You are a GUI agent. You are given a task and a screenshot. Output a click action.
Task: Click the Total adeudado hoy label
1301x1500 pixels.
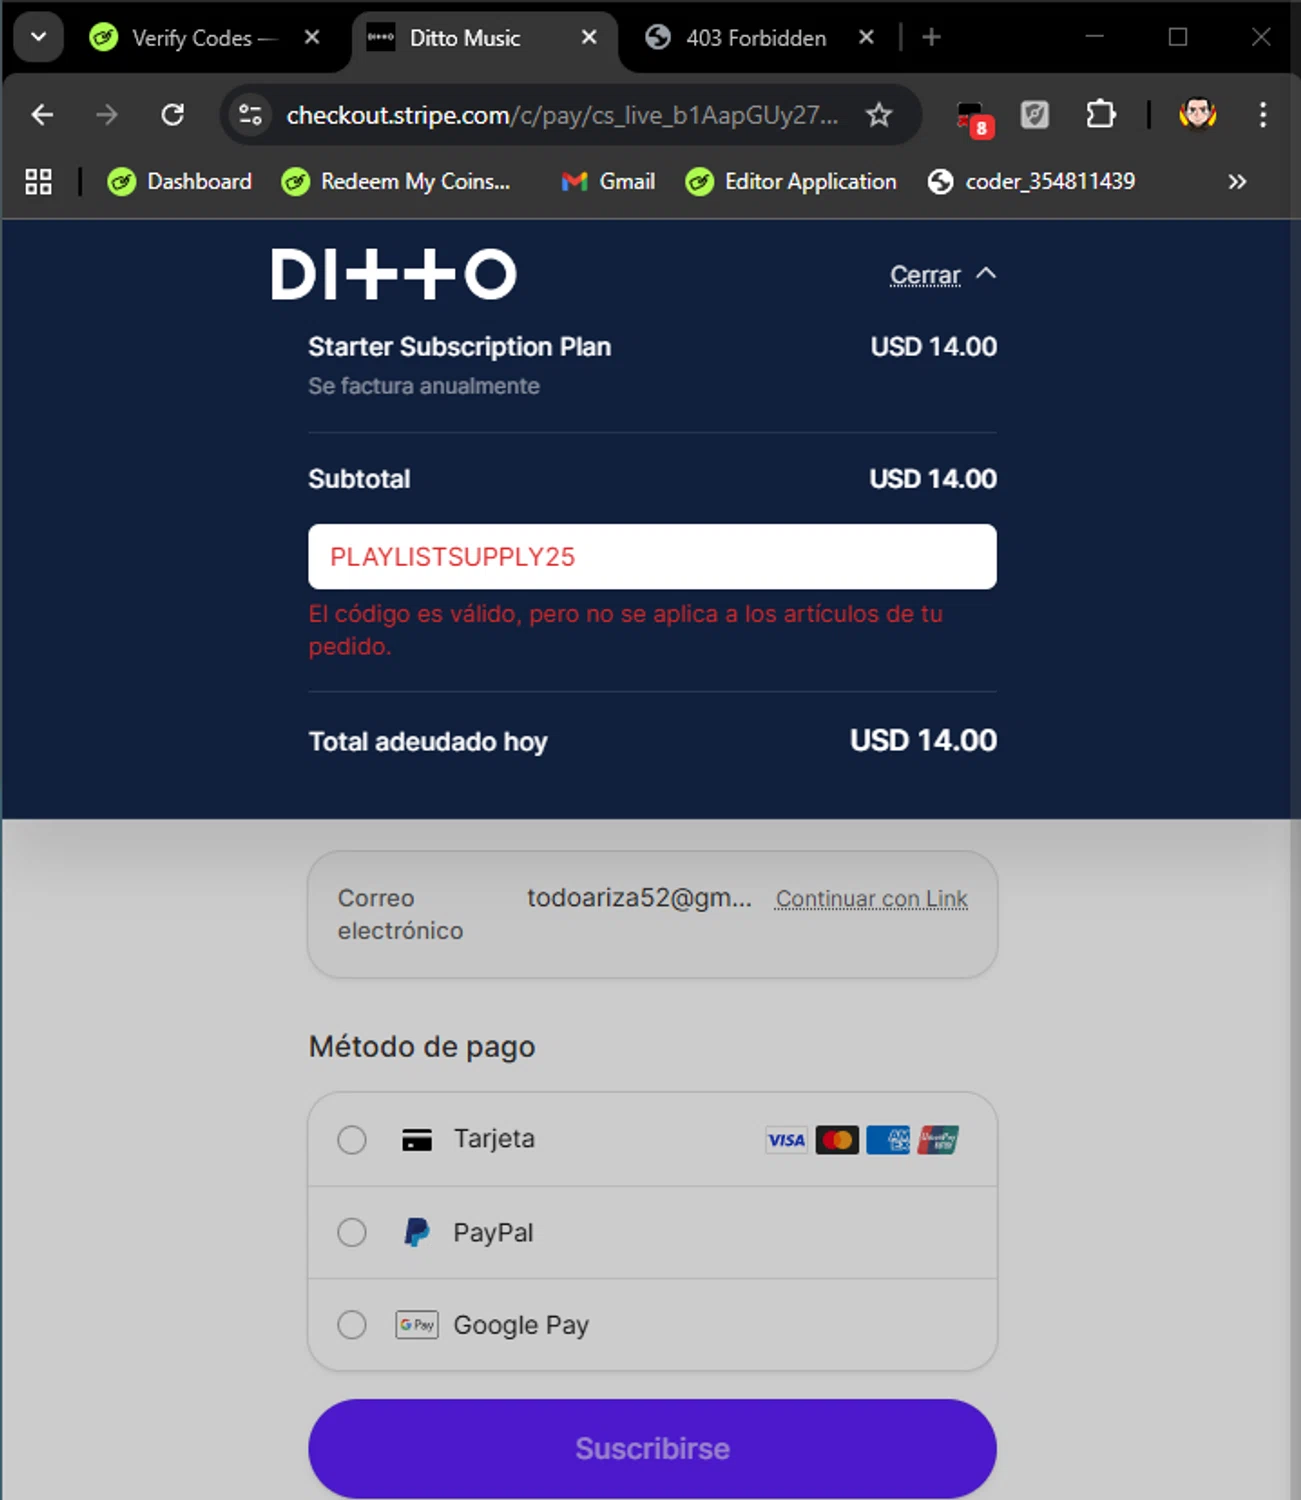428,742
